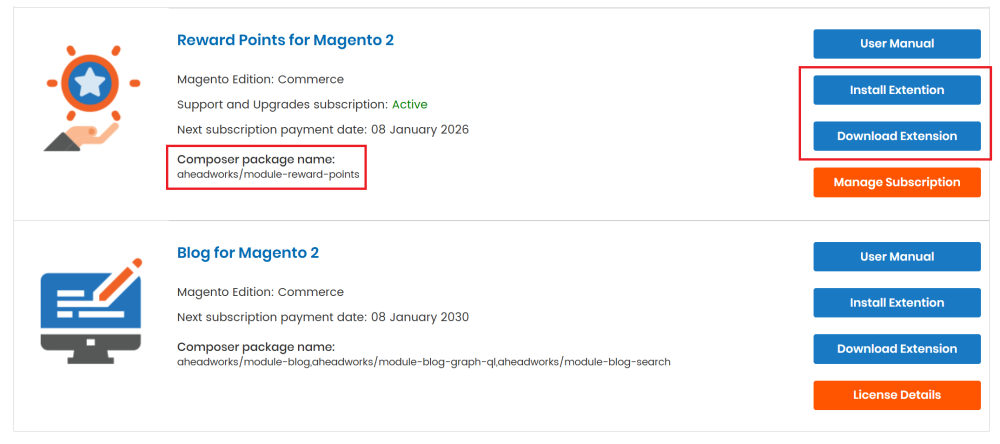Open User Manual for Reward Points
The image size is (1000, 444).
click(x=897, y=44)
